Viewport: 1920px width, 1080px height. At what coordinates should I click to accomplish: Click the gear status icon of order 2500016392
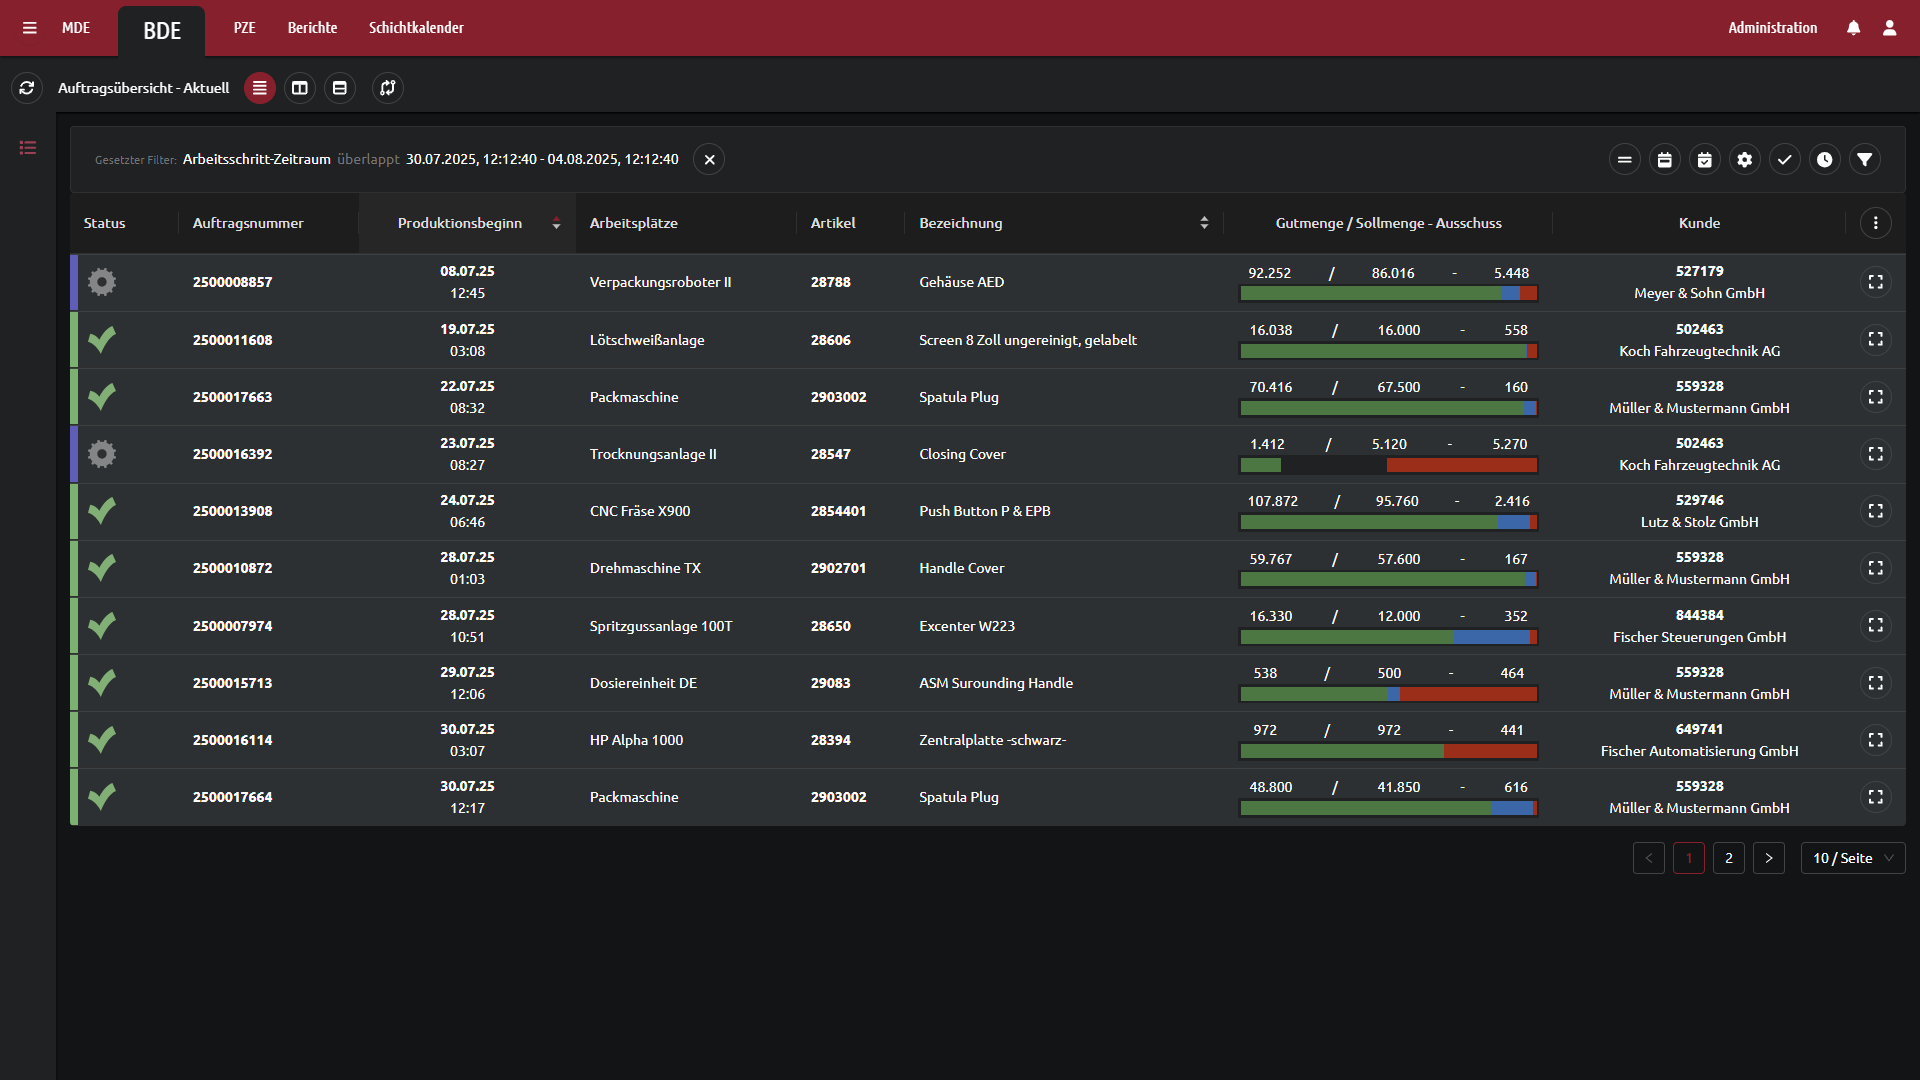pos(102,454)
